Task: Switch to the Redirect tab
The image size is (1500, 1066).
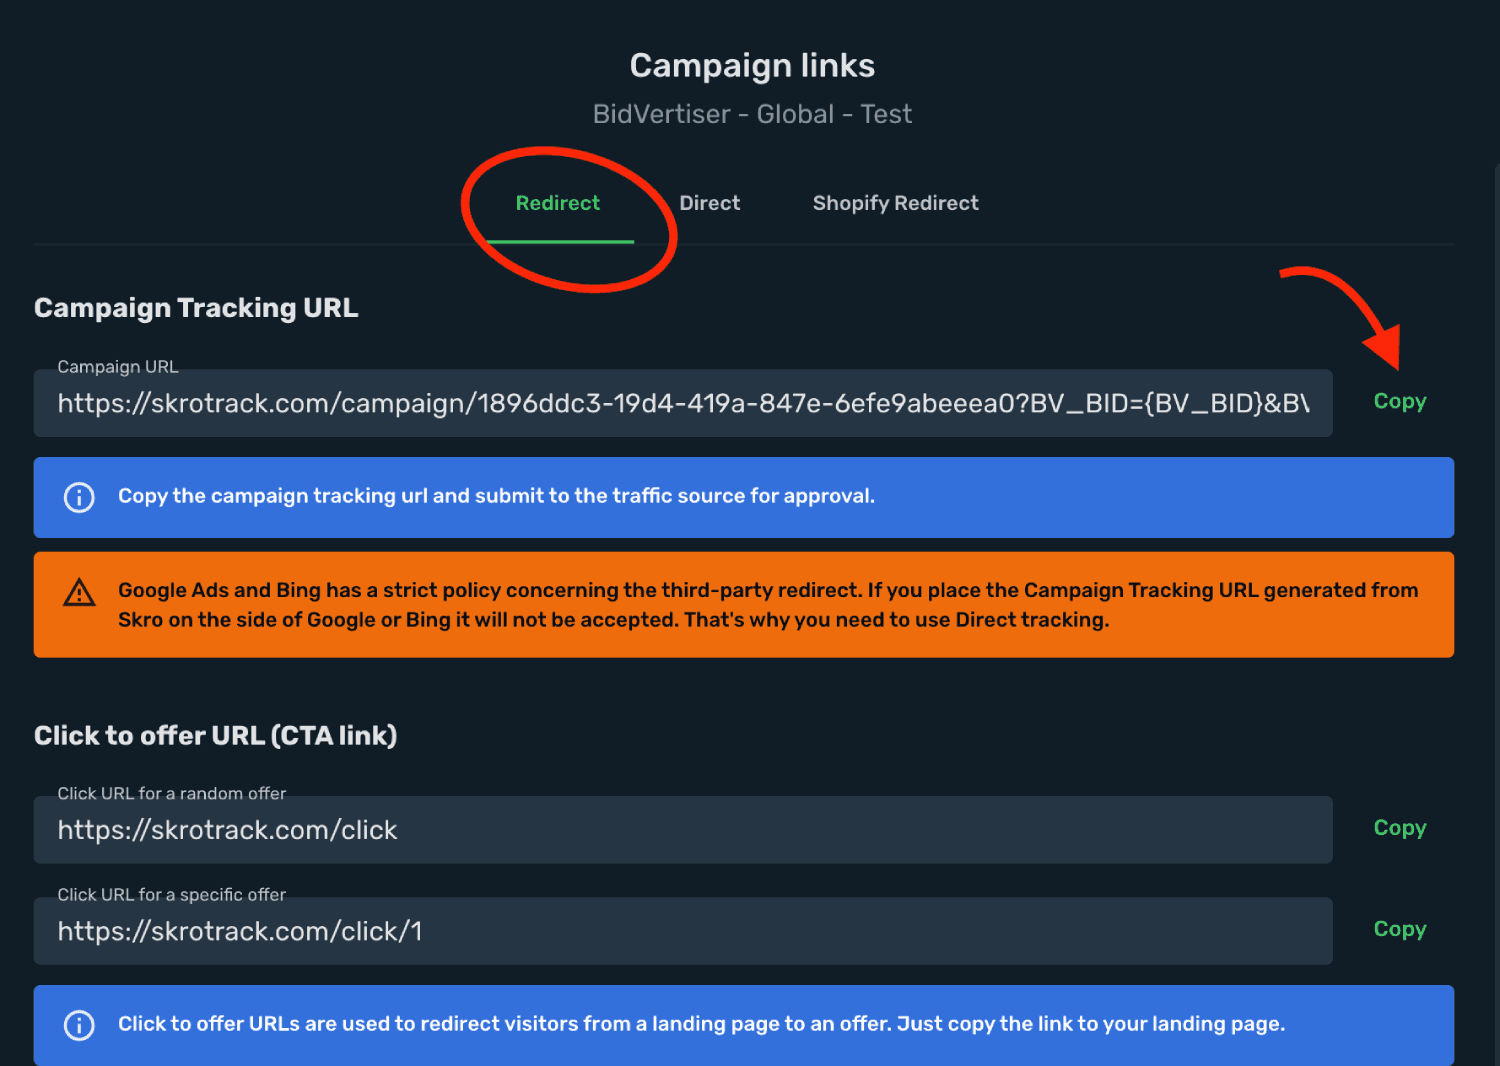Action: pyautogui.click(x=558, y=203)
